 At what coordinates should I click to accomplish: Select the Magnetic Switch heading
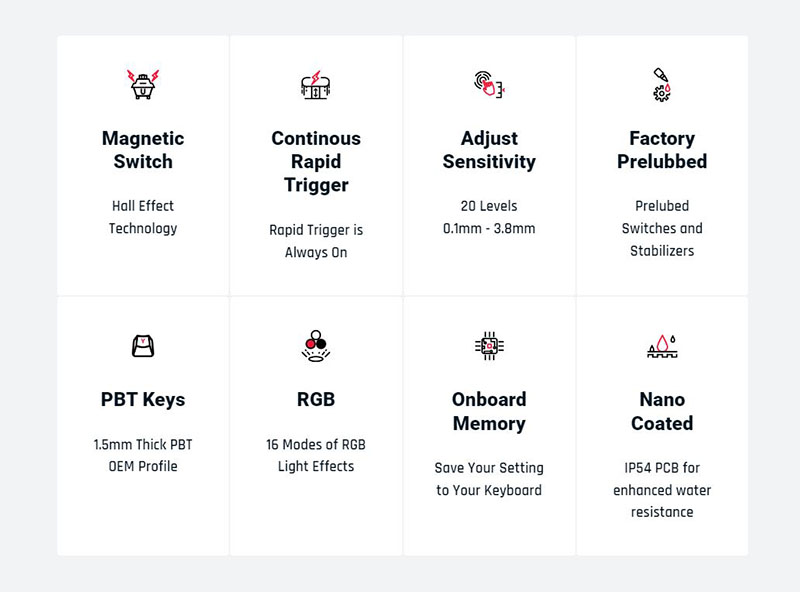(143, 150)
